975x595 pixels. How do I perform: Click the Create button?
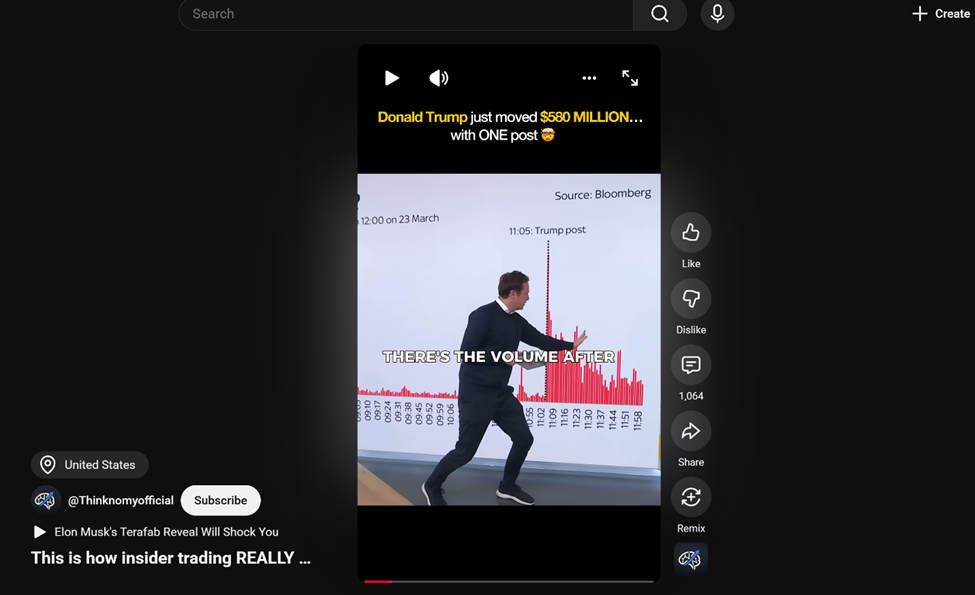point(940,14)
